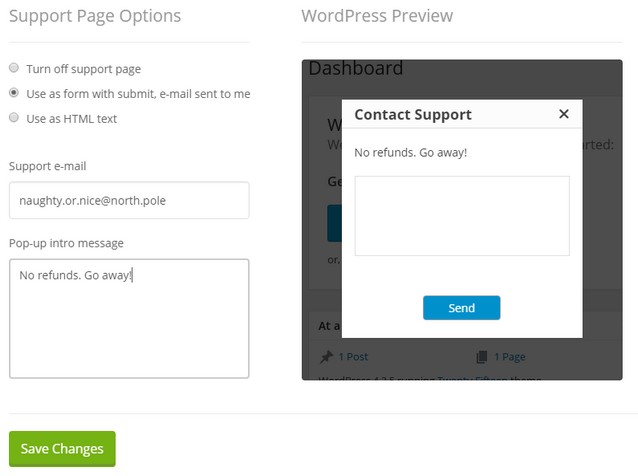
Task: Click the pages icon beside 1 Page
Action: click(482, 356)
